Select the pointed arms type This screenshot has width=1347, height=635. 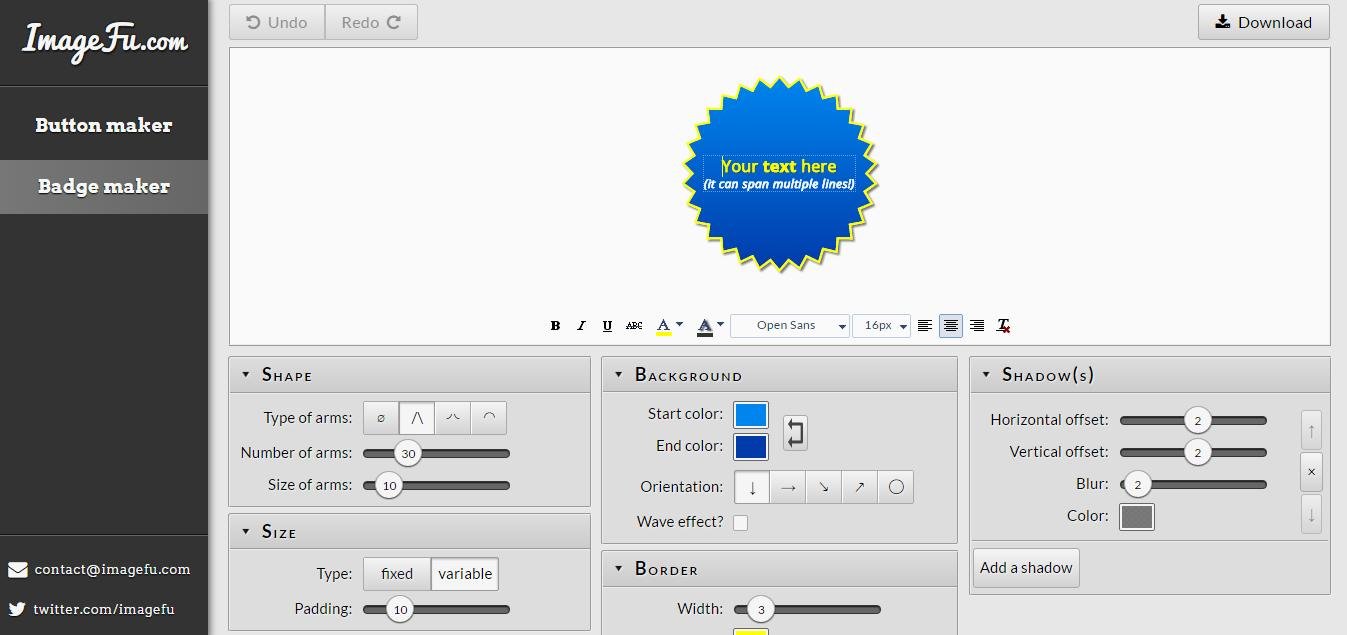point(417,418)
